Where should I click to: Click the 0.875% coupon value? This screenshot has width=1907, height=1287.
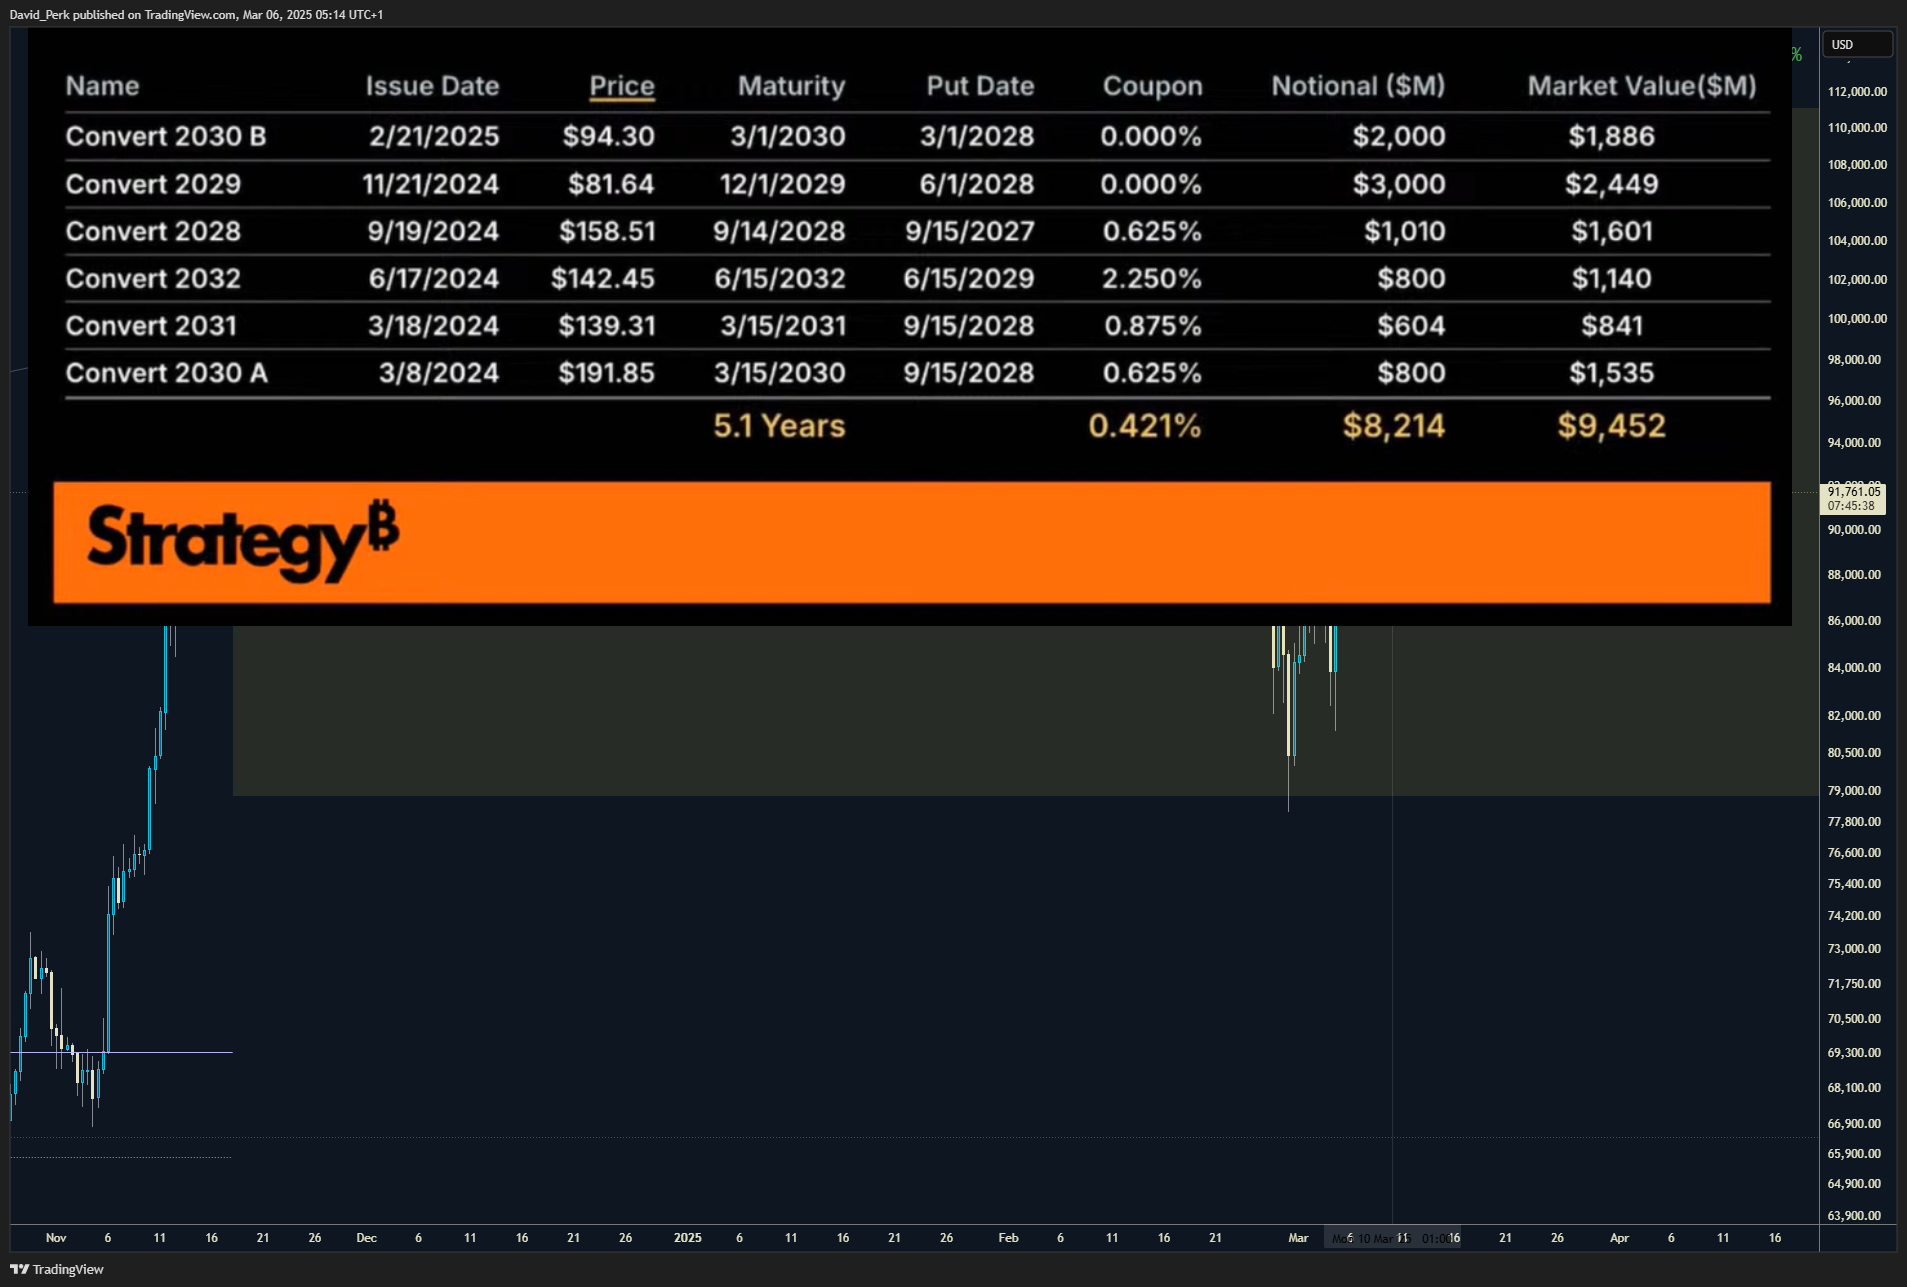click(x=1153, y=325)
